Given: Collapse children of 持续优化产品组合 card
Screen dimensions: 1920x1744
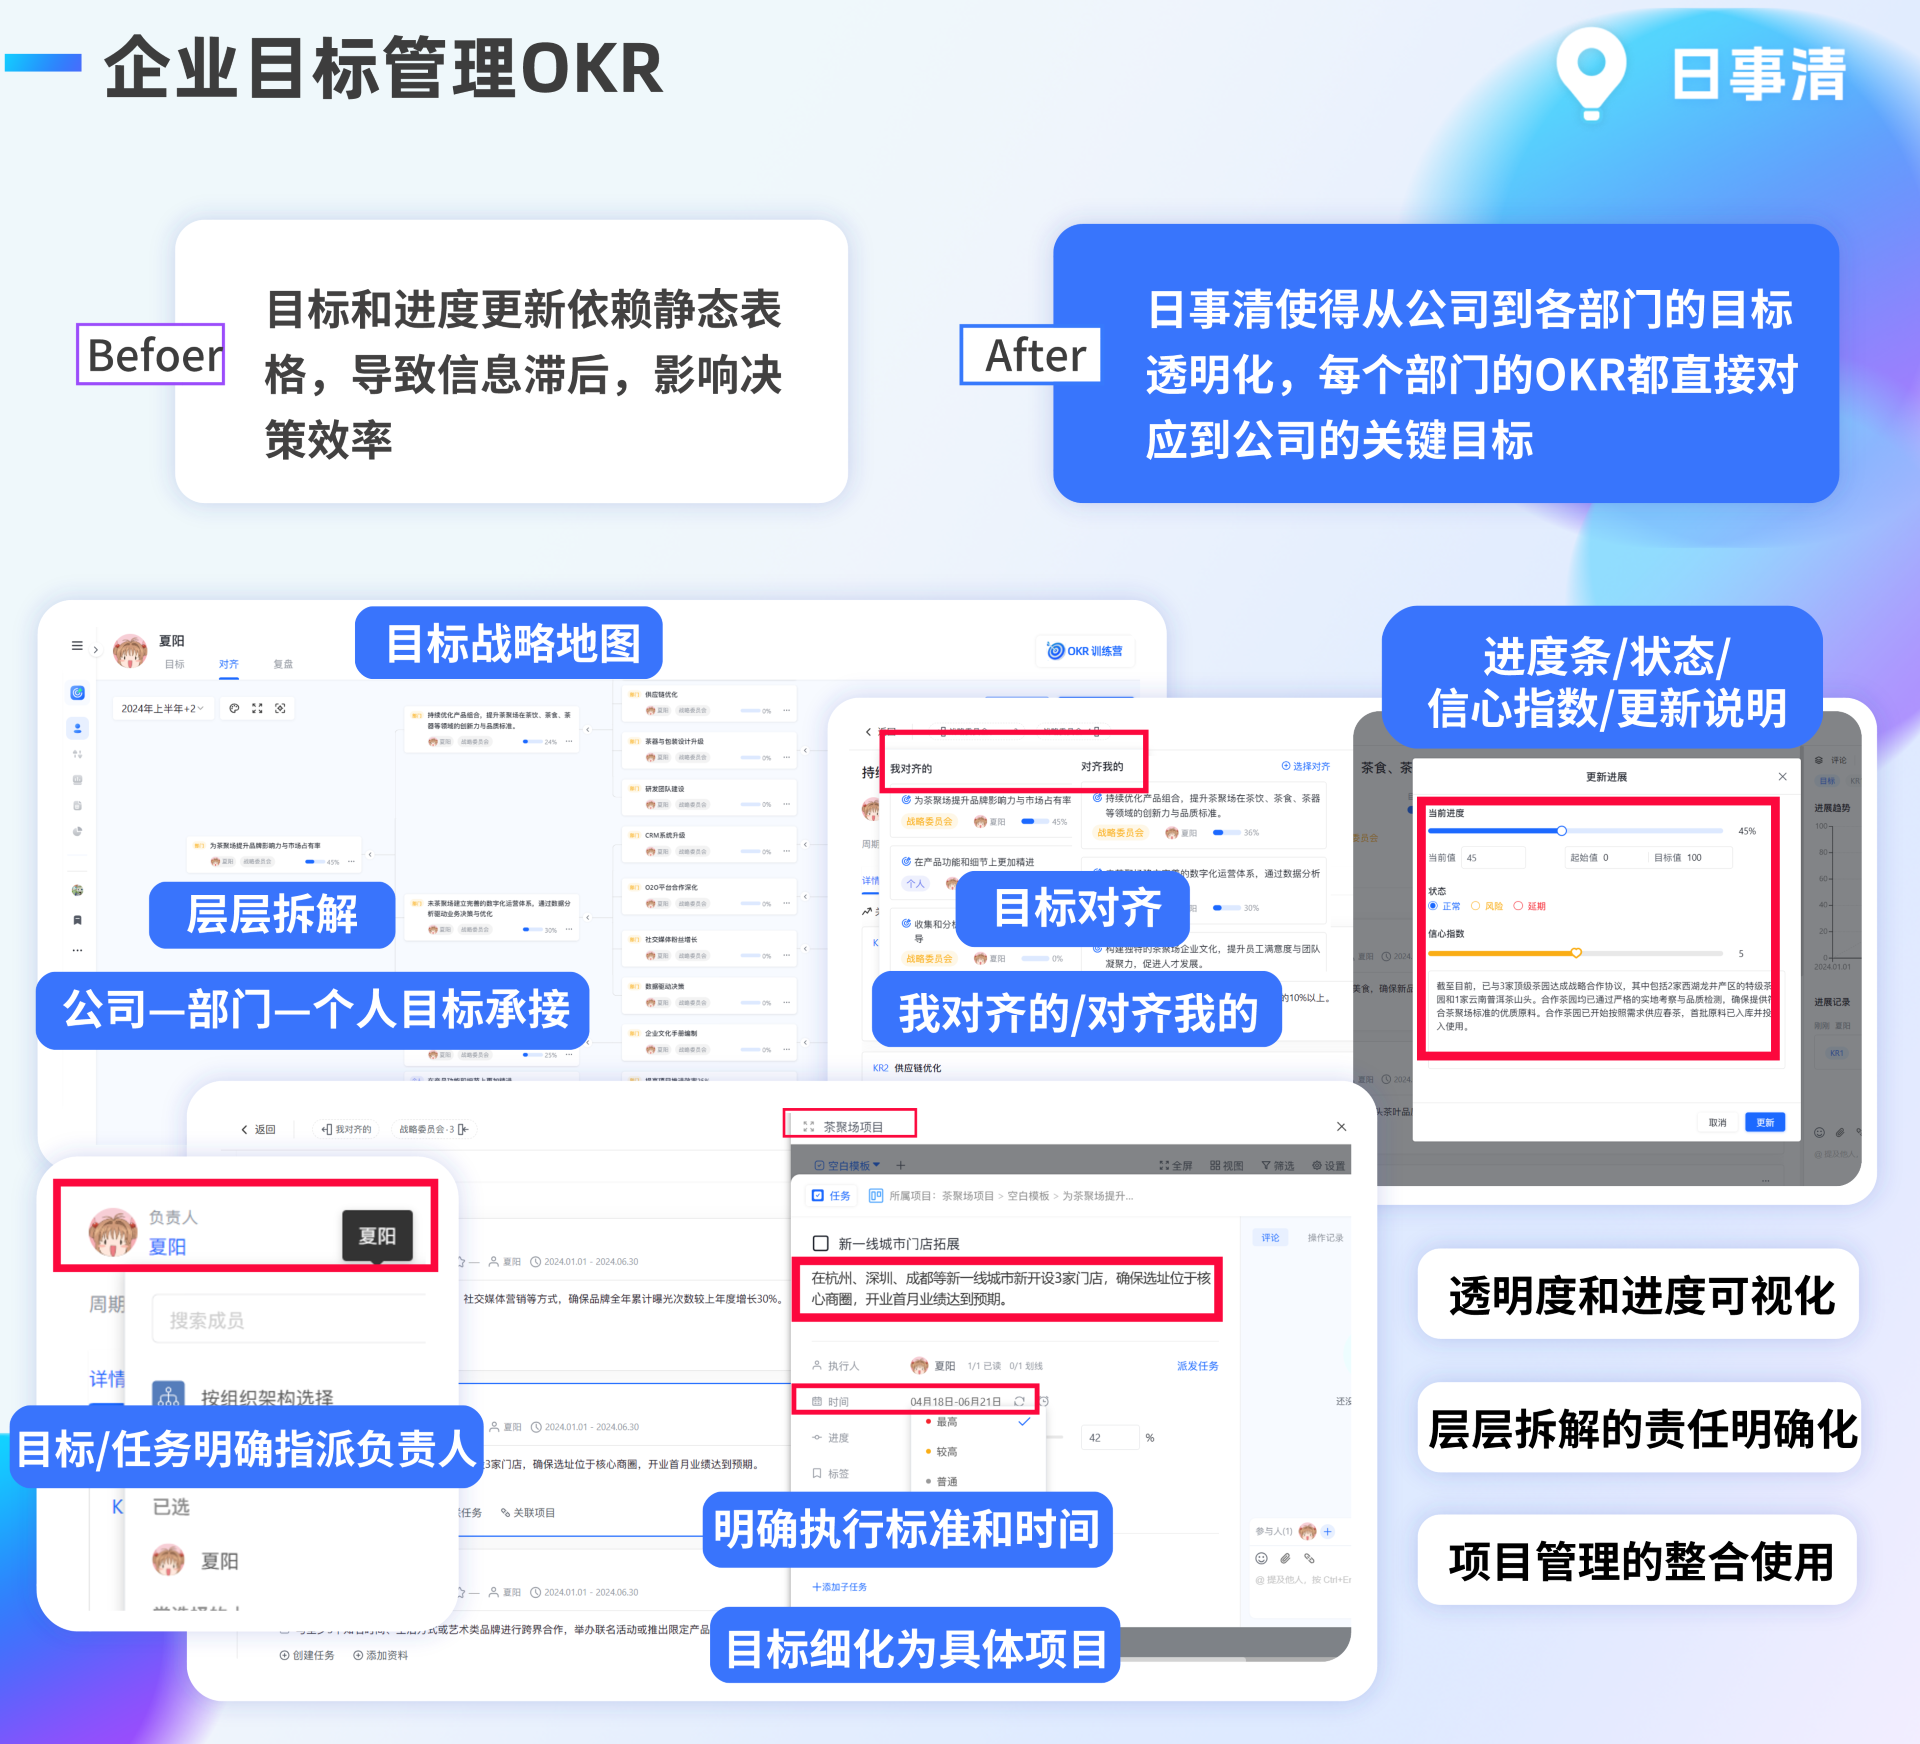Looking at the screenshot, I should [x=588, y=730].
